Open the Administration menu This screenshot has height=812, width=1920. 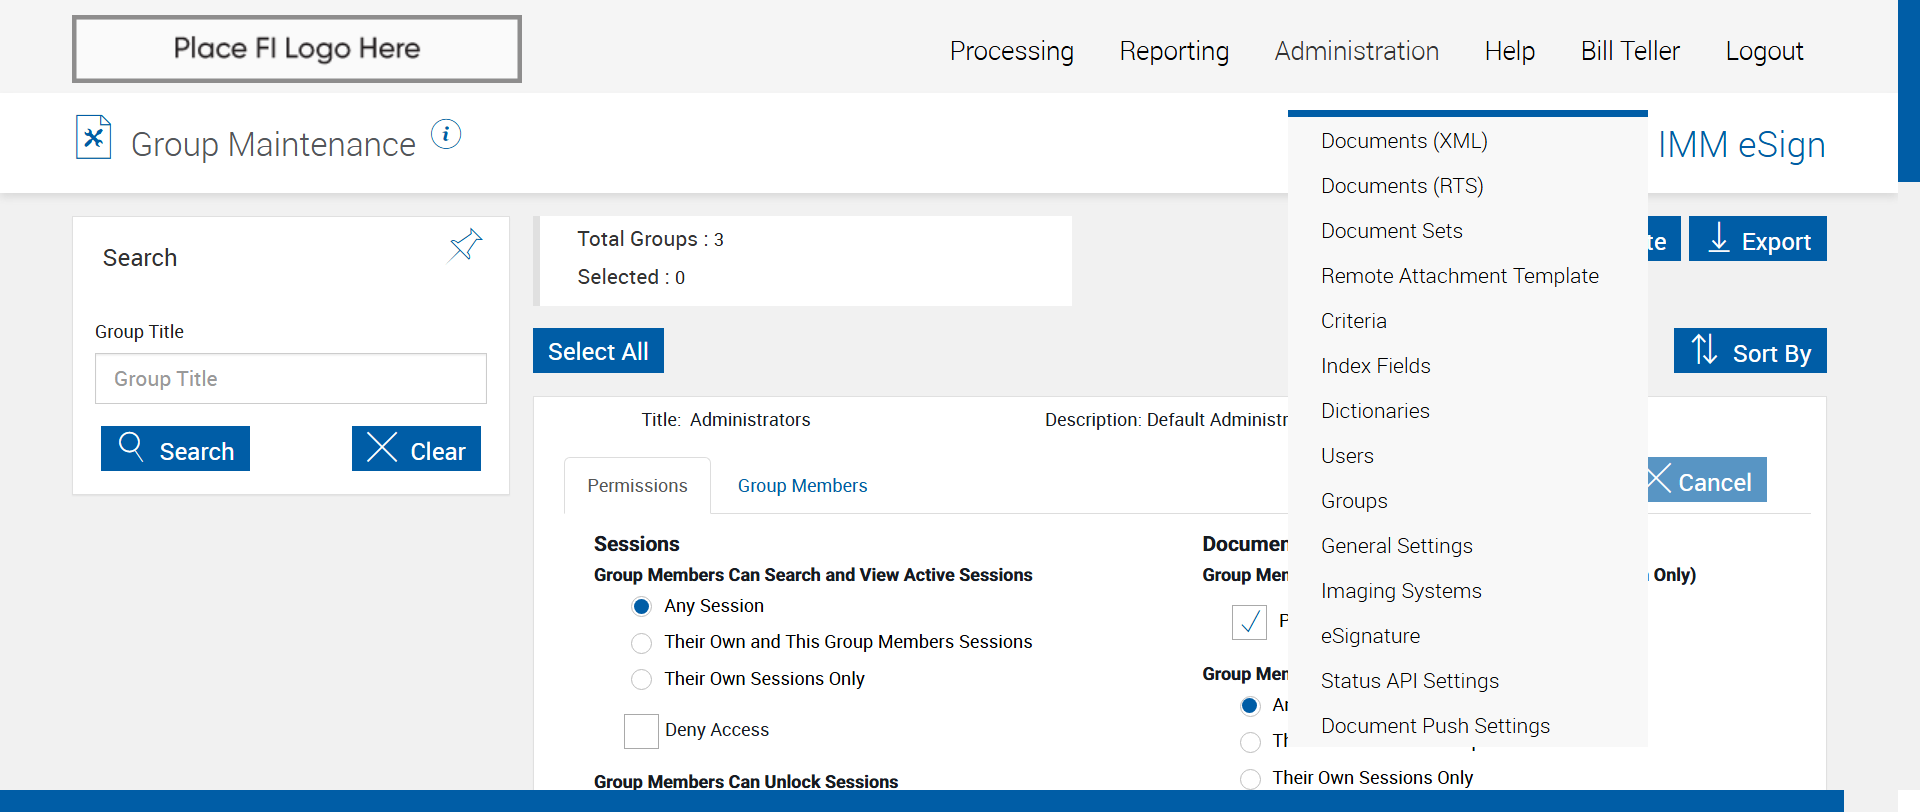[x=1356, y=51]
